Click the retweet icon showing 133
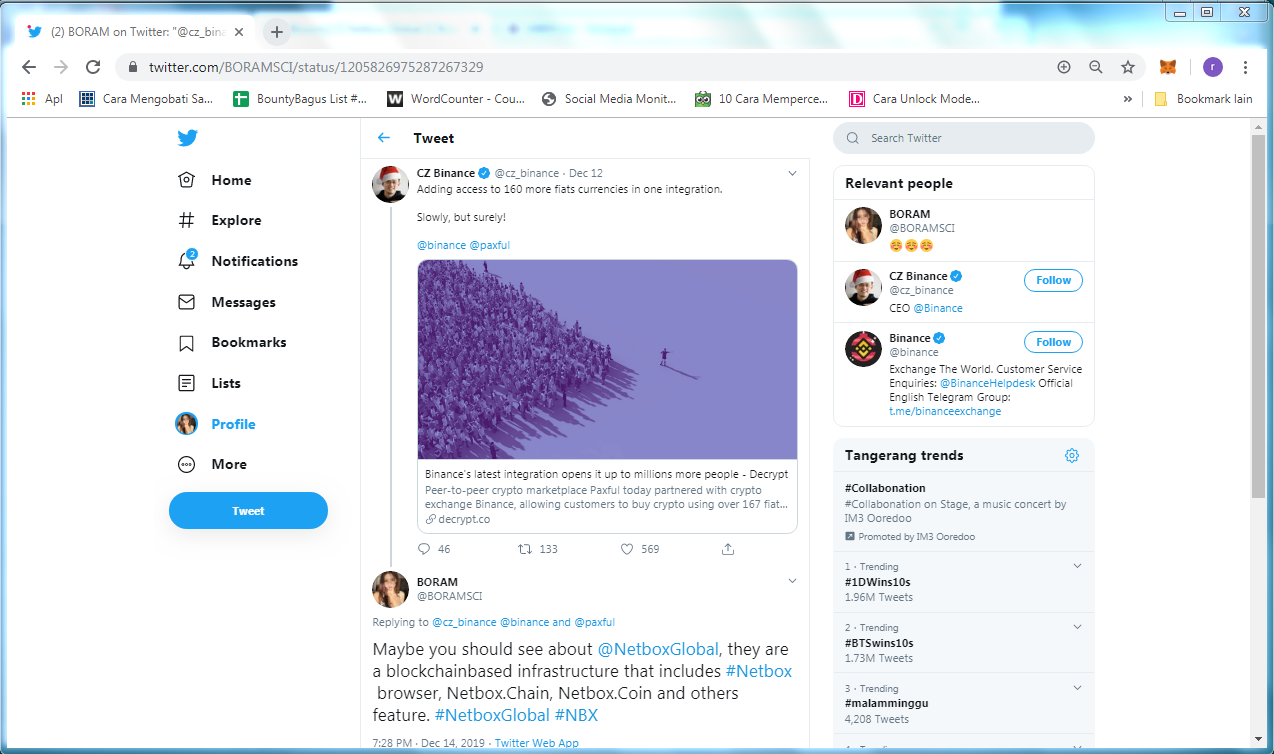The height and width of the screenshot is (754, 1274). coord(525,549)
